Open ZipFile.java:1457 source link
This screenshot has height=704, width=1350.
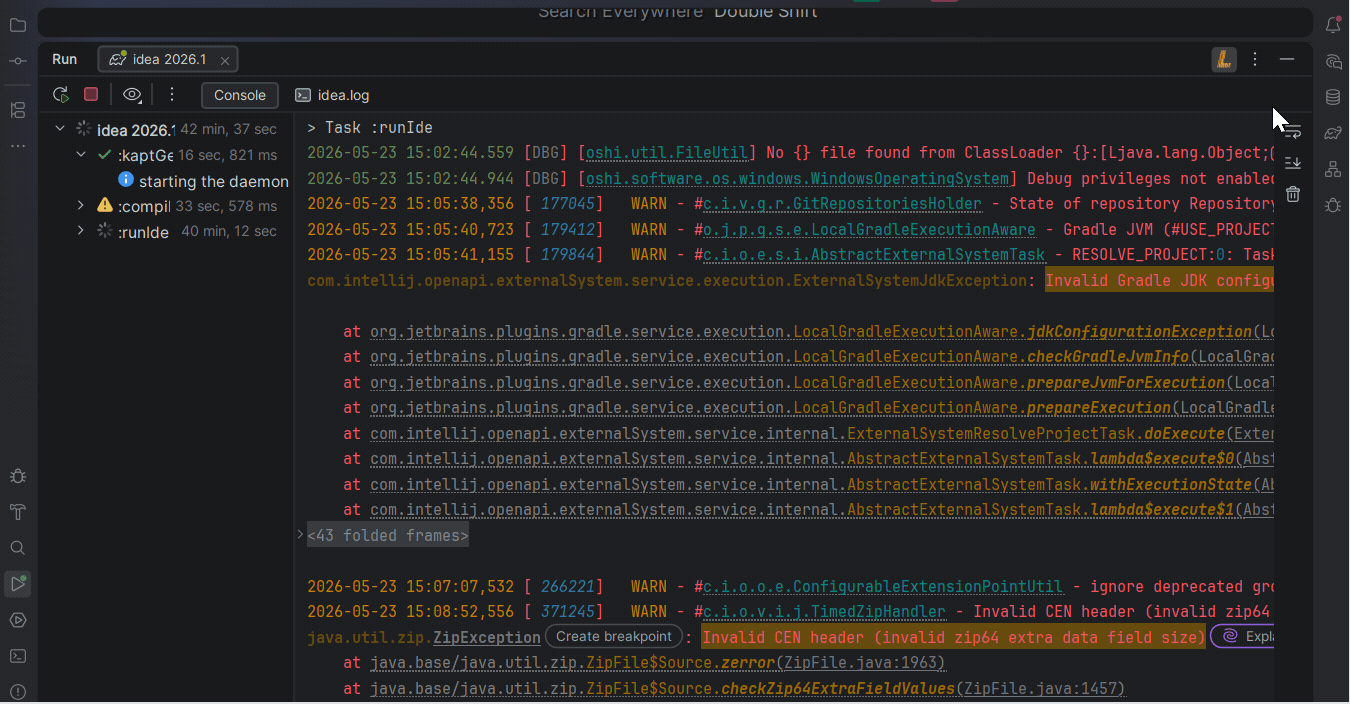[x=1040, y=689]
